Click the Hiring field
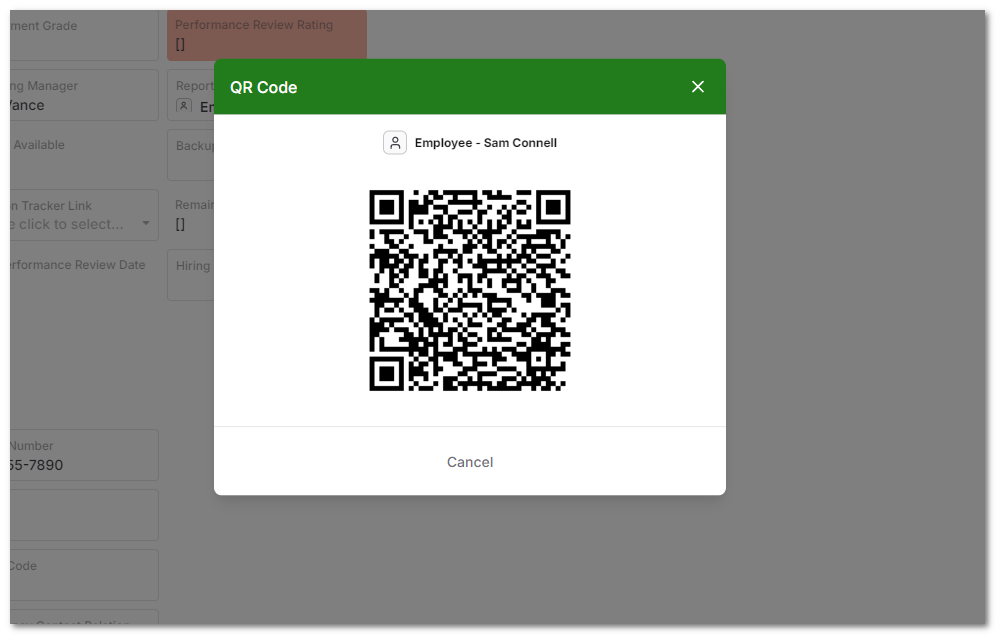 (192, 275)
